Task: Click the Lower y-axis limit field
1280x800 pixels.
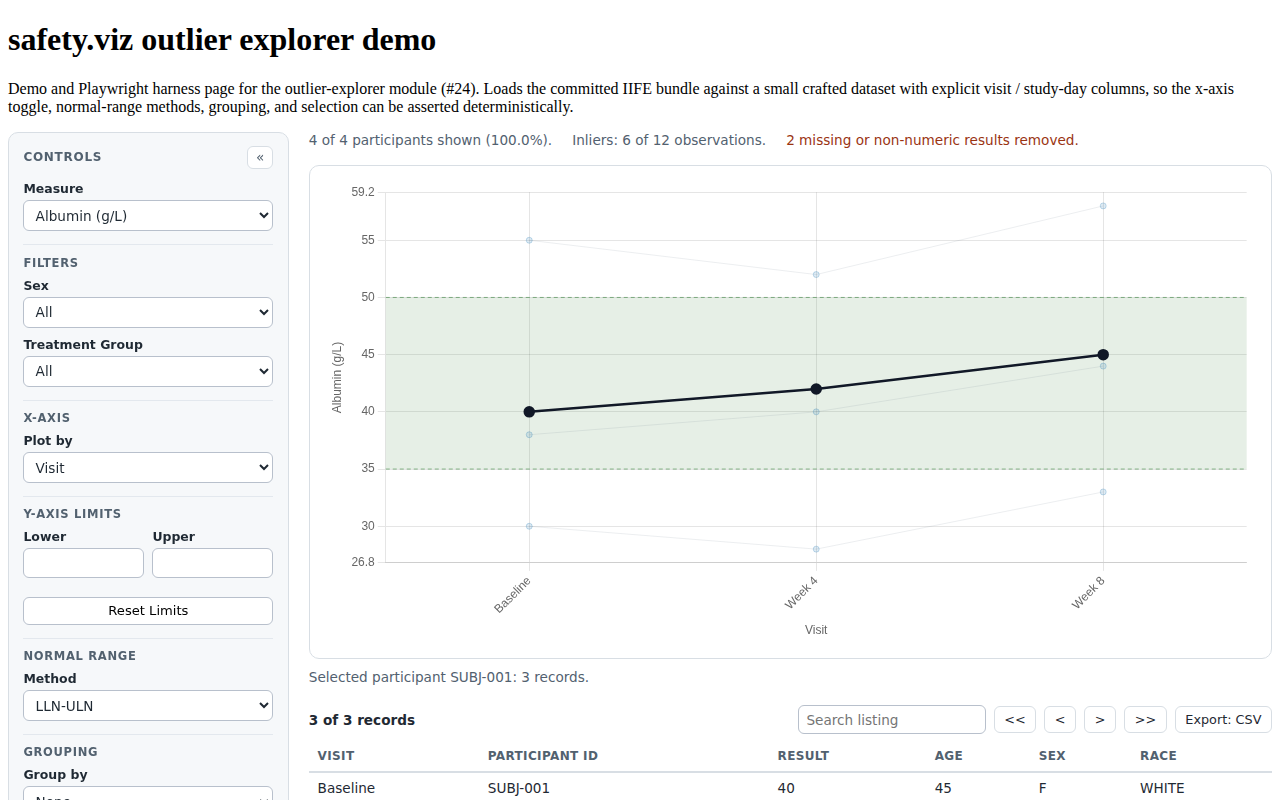Action: coord(83,563)
